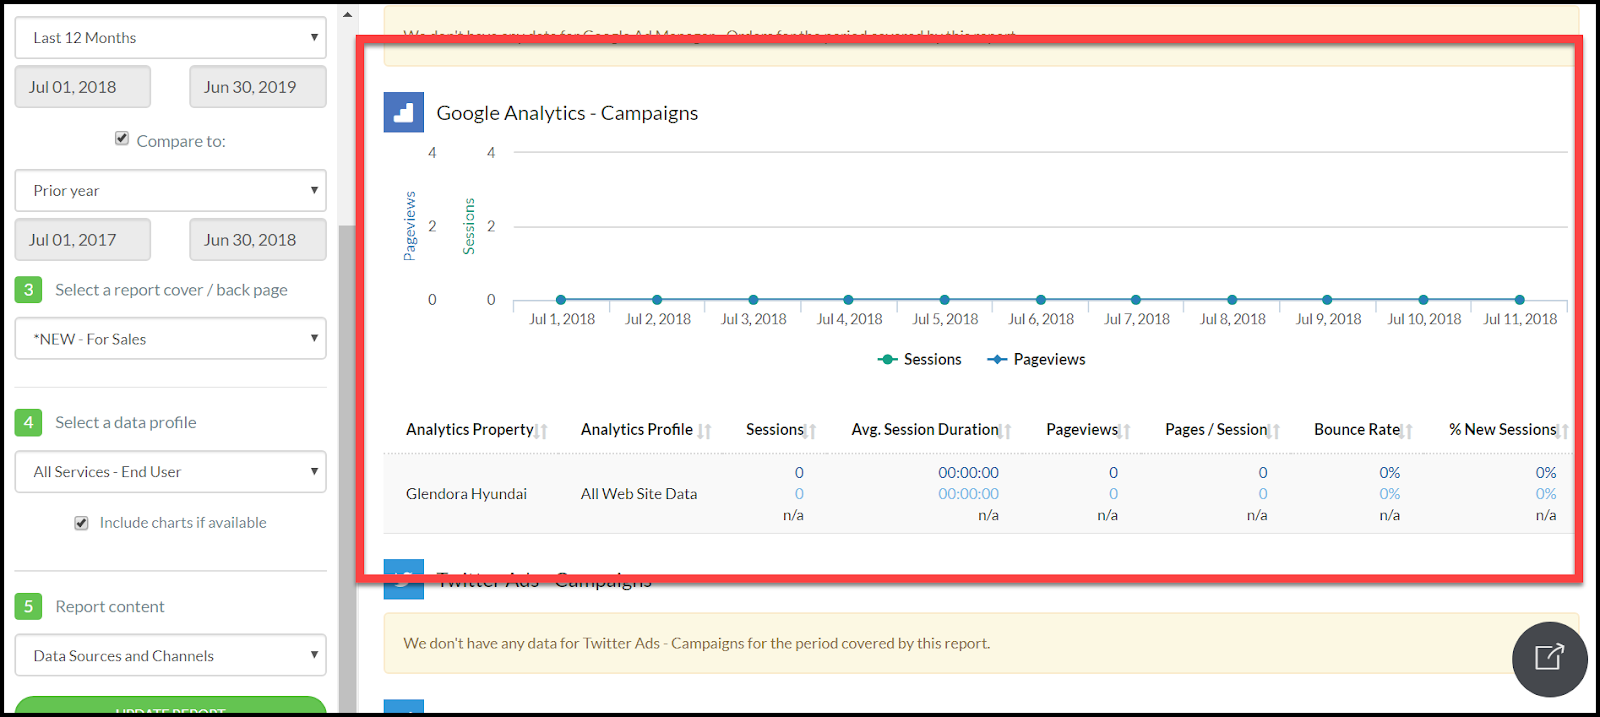The height and width of the screenshot is (717, 1600).
Task: Sort the Pageviews column using arrows
Action: tap(1124, 431)
